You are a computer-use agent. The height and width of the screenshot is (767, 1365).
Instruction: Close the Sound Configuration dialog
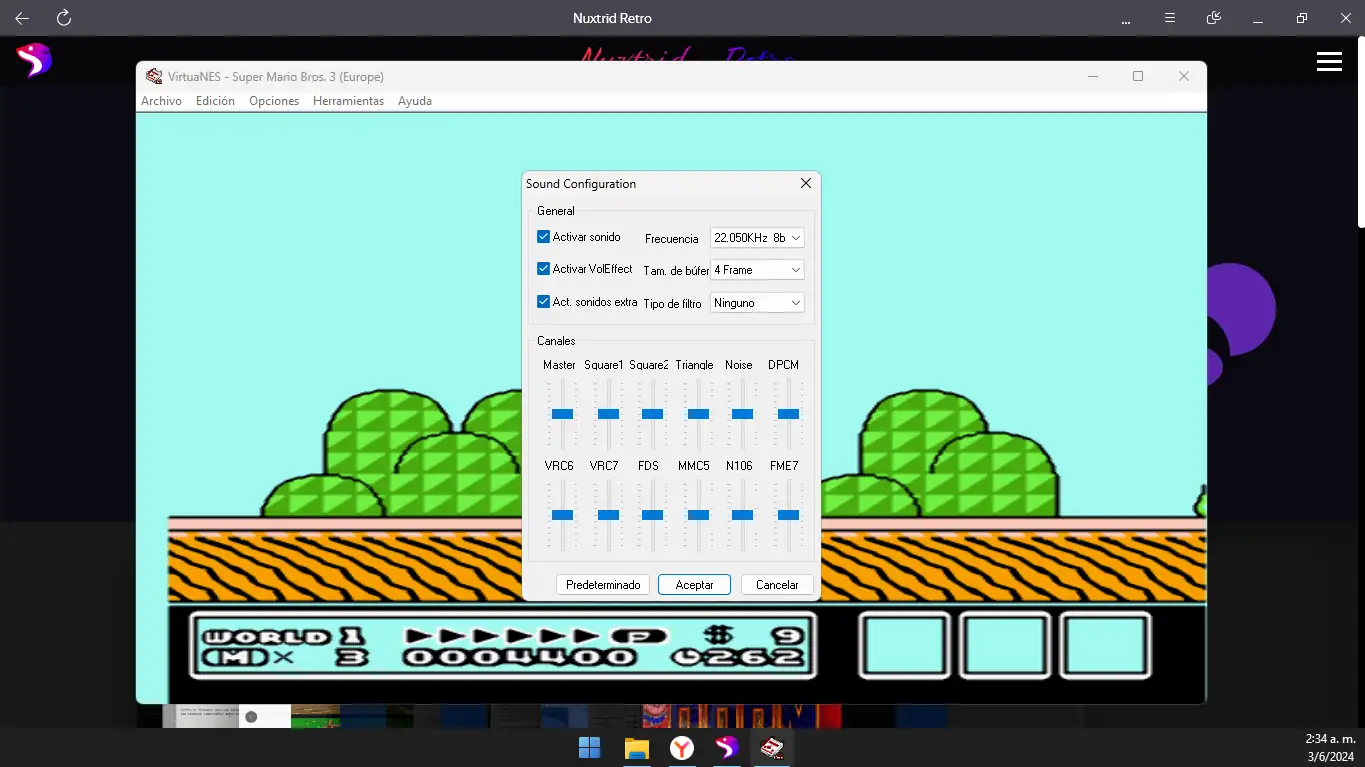tap(806, 183)
